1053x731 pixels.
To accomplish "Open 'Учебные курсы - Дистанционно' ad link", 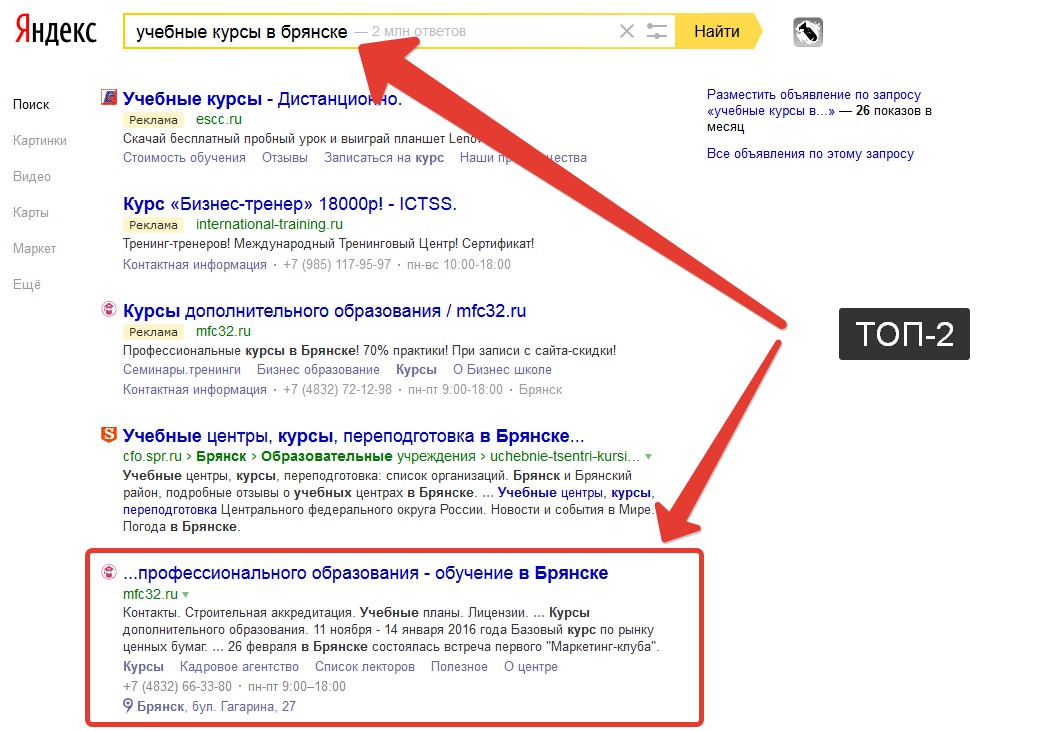I will 262,99.
